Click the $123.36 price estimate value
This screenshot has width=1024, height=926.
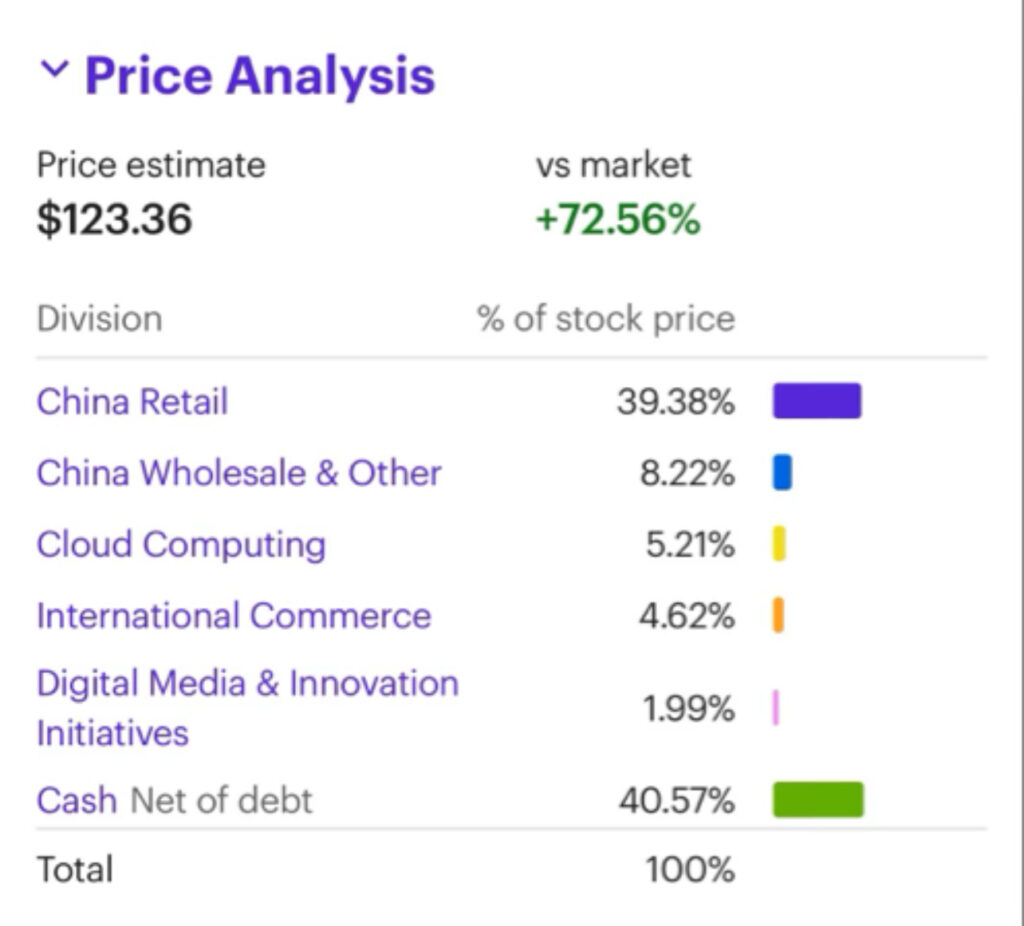tap(114, 219)
